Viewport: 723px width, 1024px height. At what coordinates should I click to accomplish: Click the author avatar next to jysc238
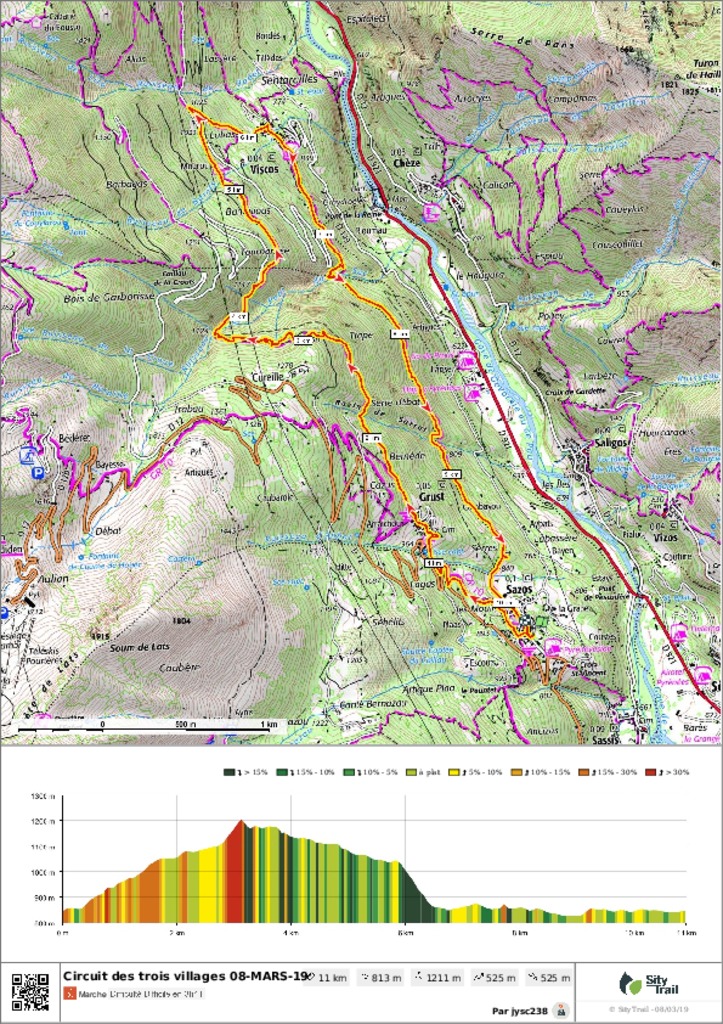(x=560, y=1010)
